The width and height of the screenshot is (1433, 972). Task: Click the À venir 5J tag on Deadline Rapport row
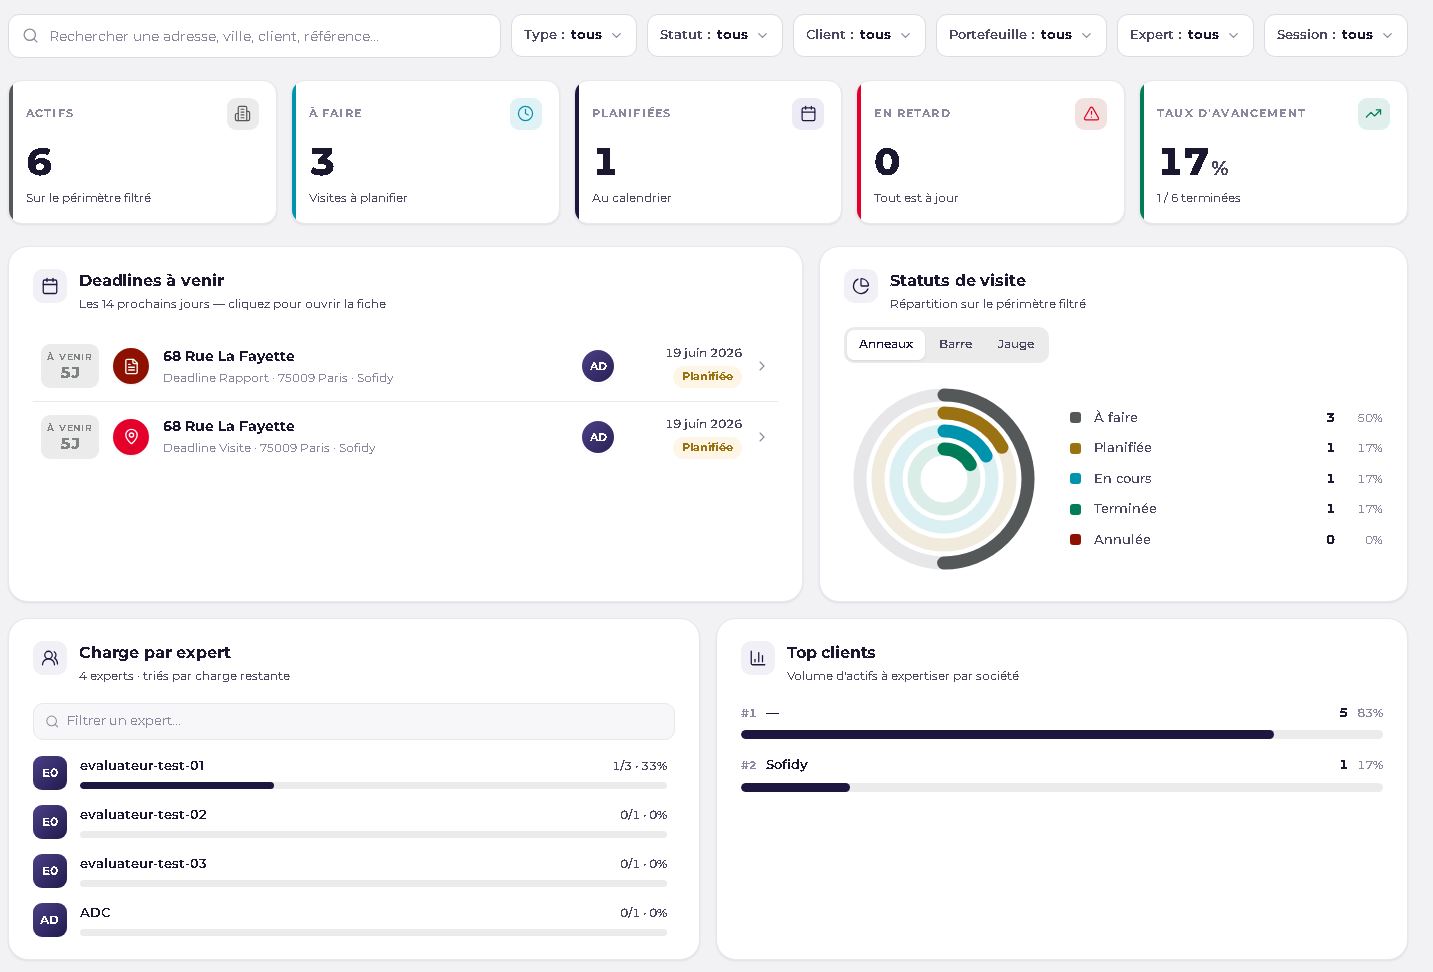(70, 366)
